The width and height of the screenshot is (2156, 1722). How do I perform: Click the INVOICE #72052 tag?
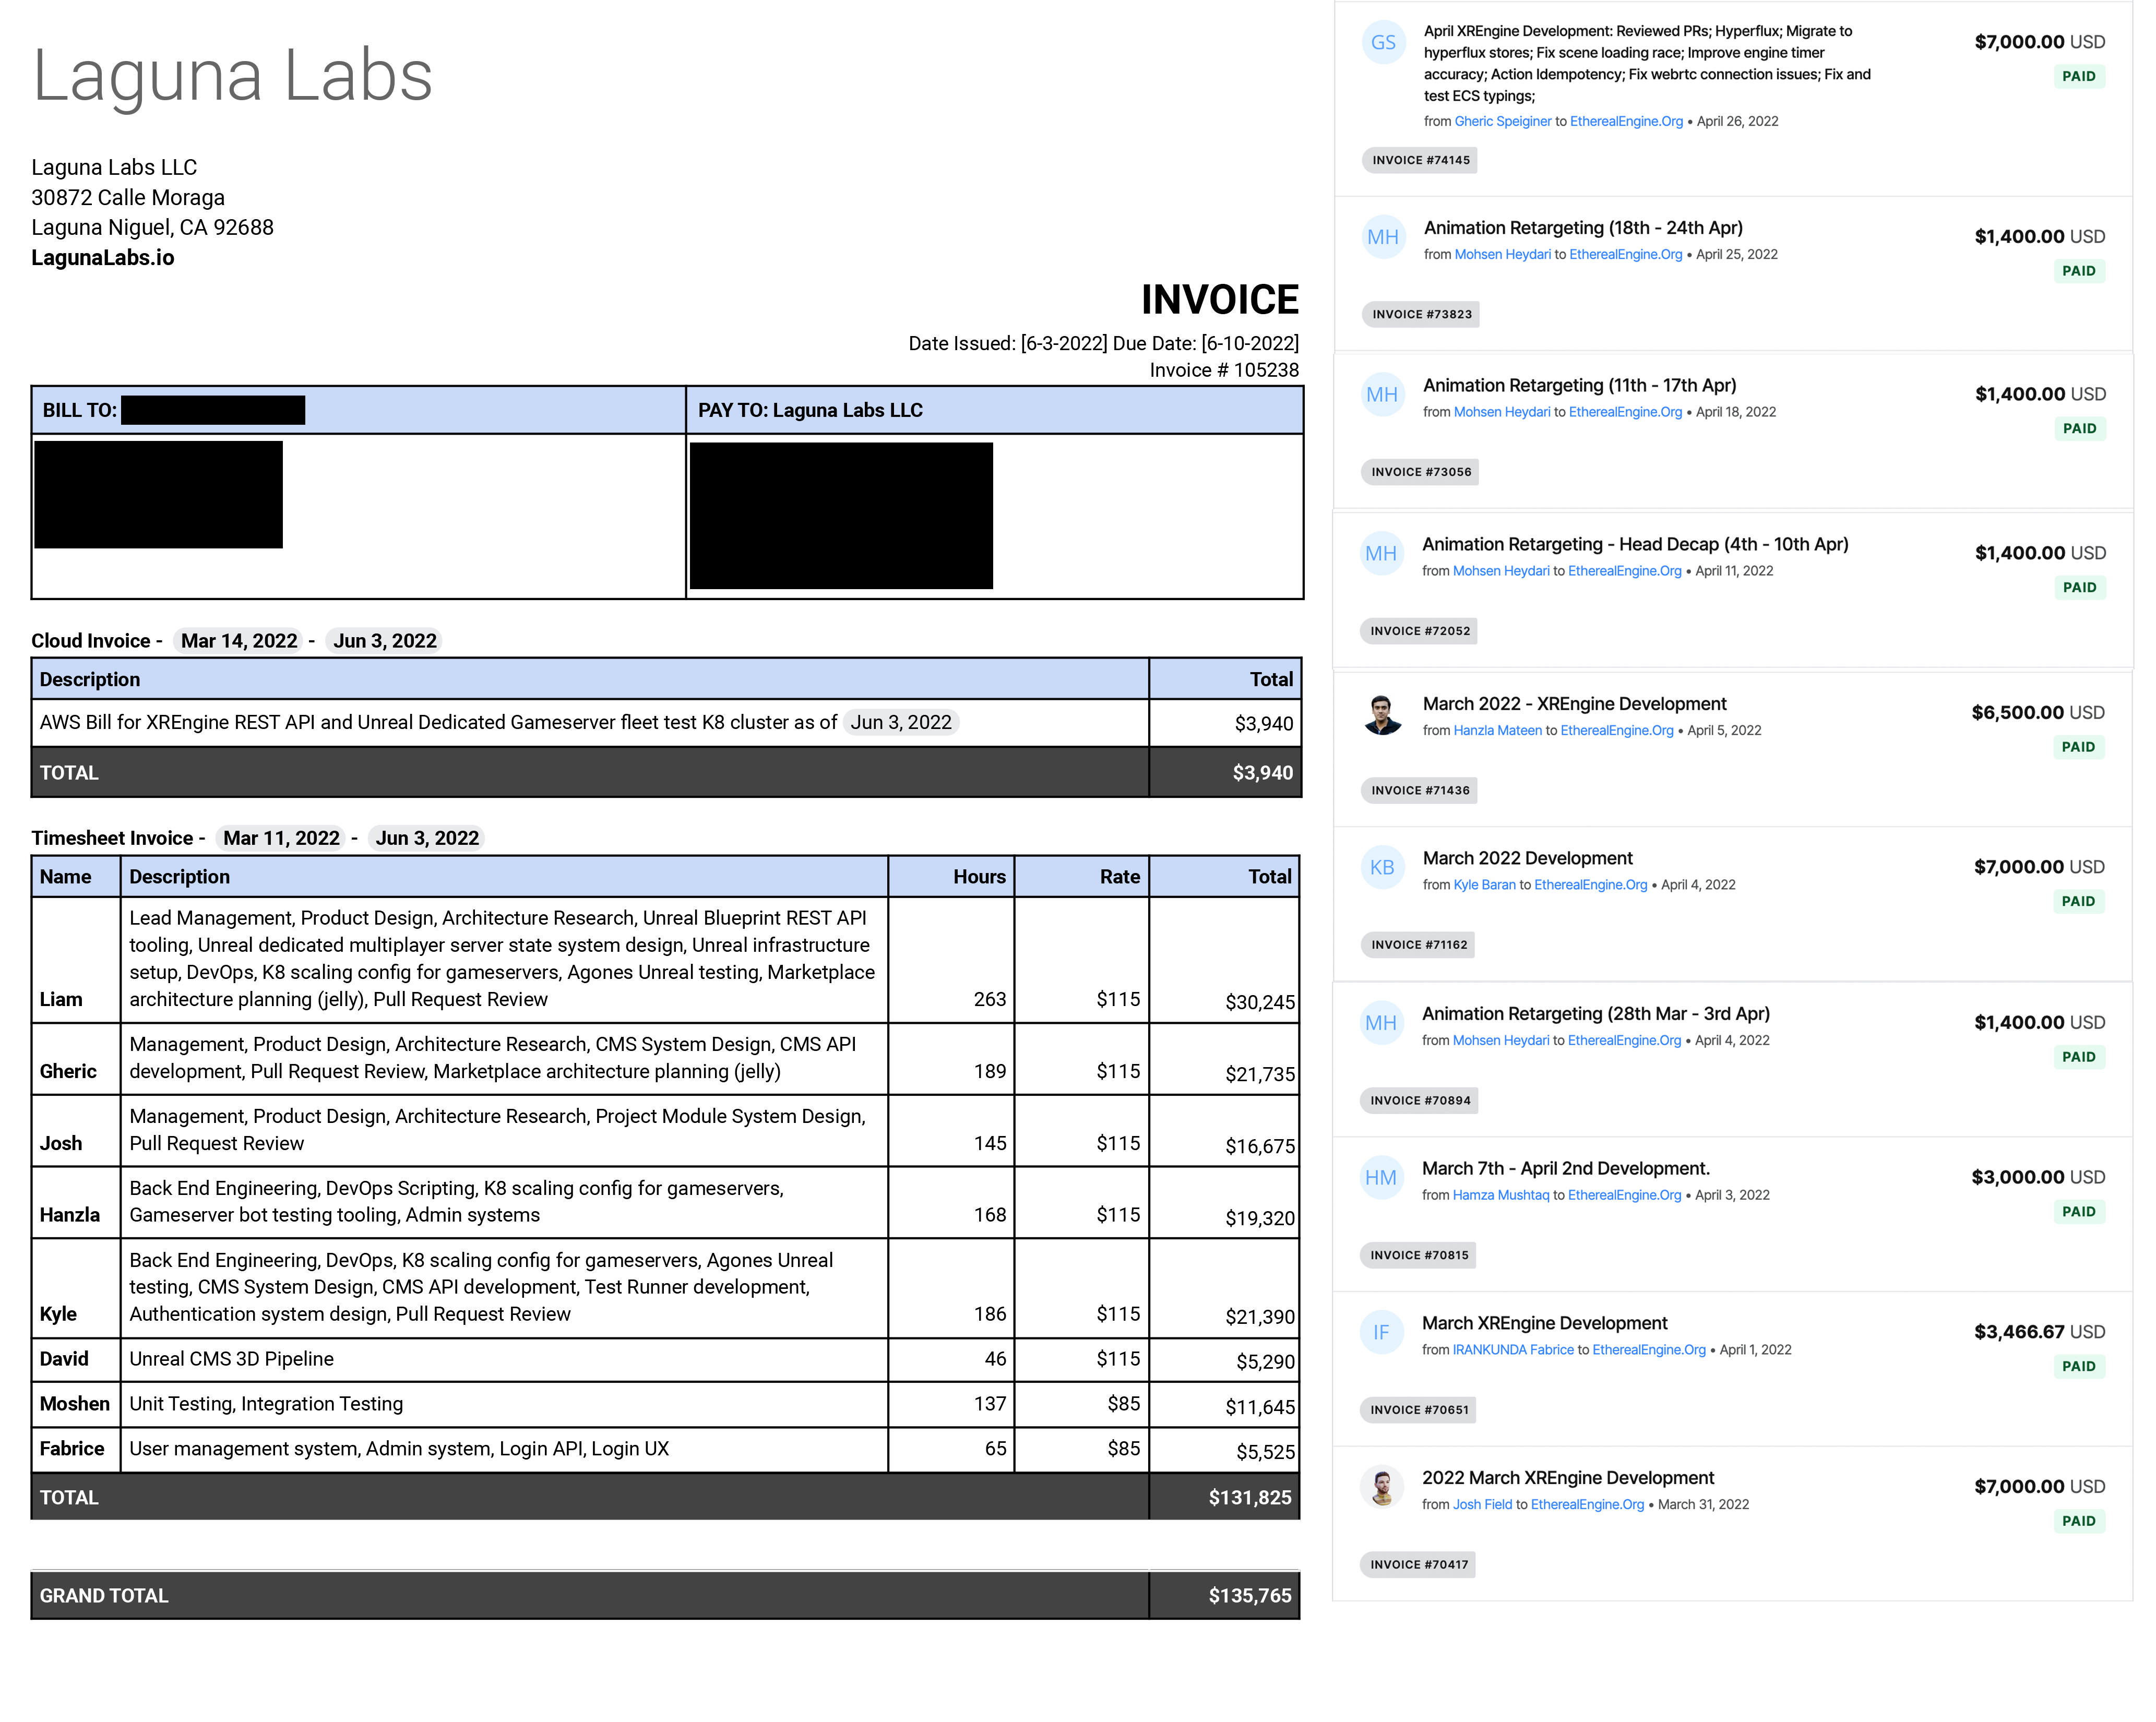coord(1420,632)
